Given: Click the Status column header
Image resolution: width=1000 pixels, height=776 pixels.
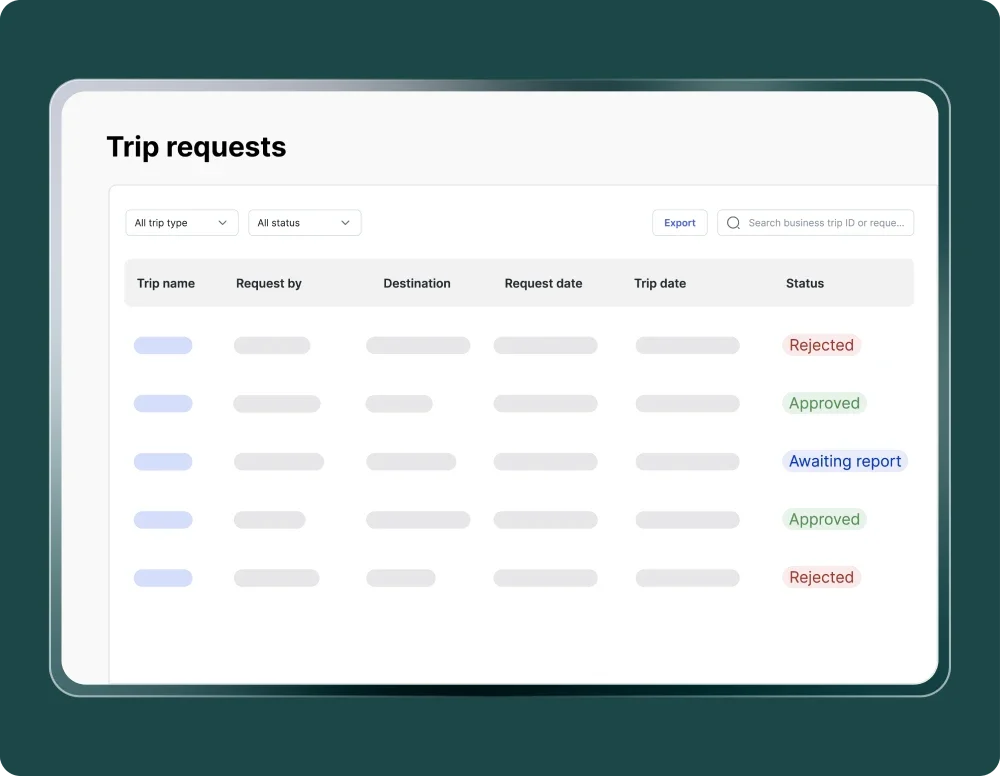Looking at the screenshot, I should pyautogui.click(x=805, y=283).
